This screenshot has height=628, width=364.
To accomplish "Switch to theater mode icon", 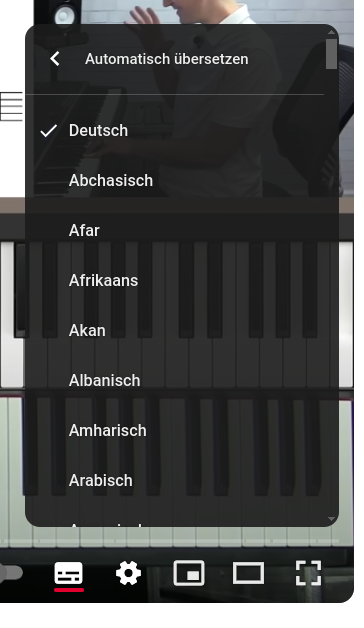I will [x=248, y=573].
